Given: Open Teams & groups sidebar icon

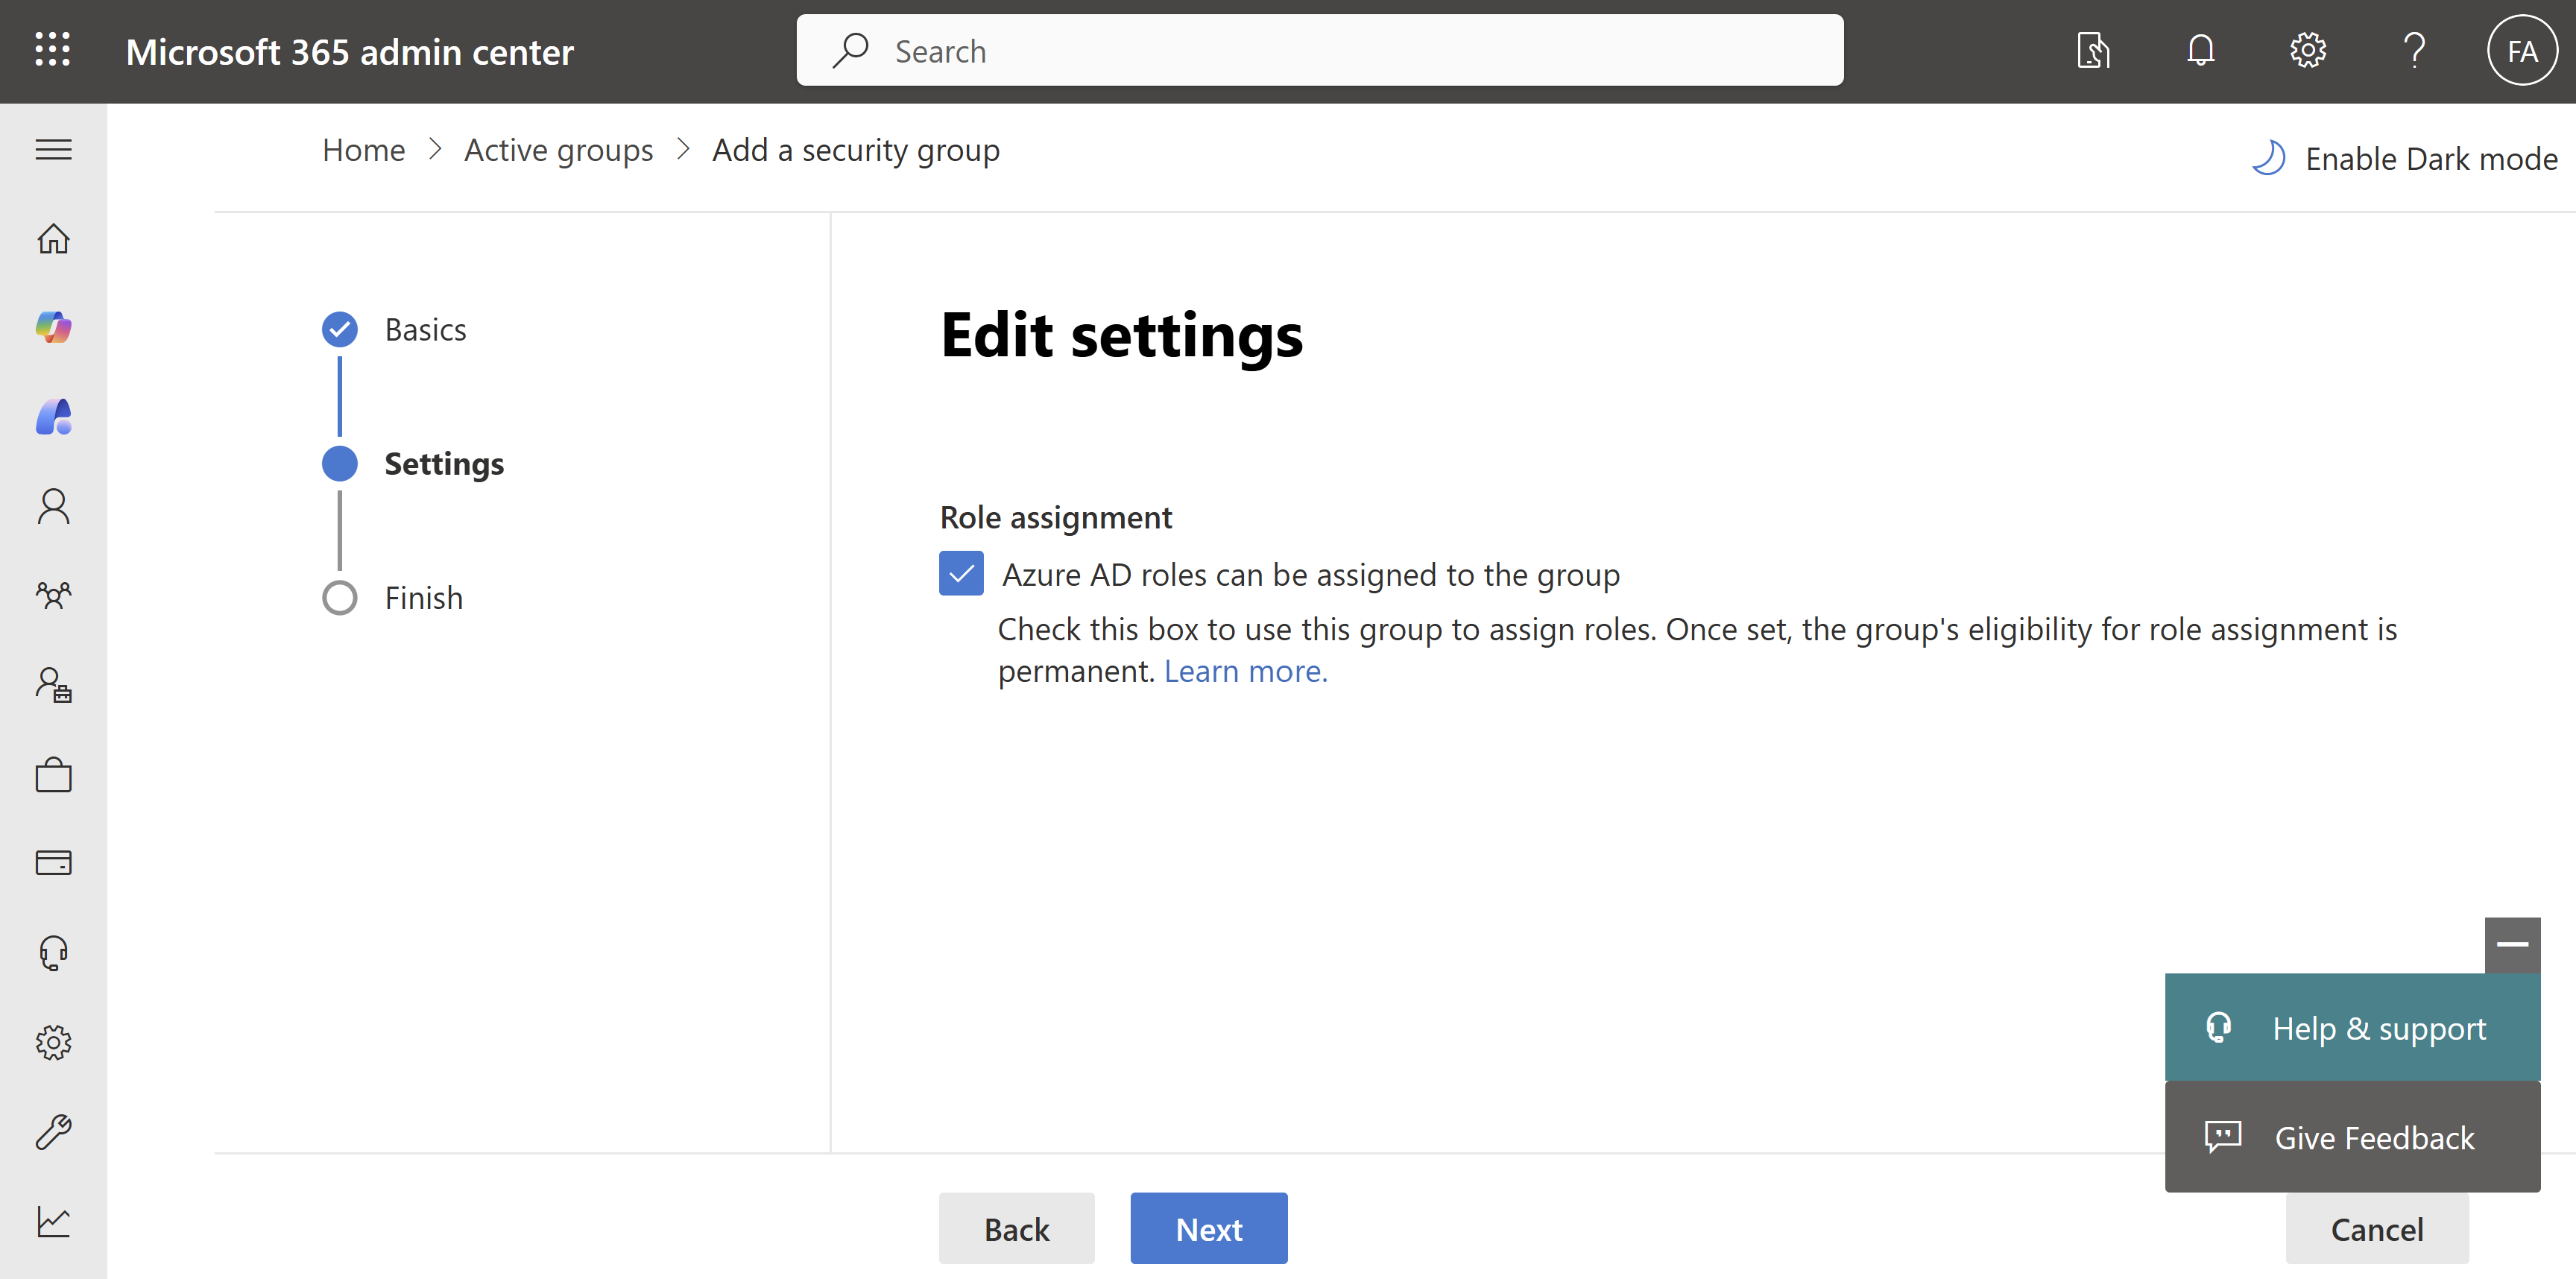Looking at the screenshot, I should point(54,595).
